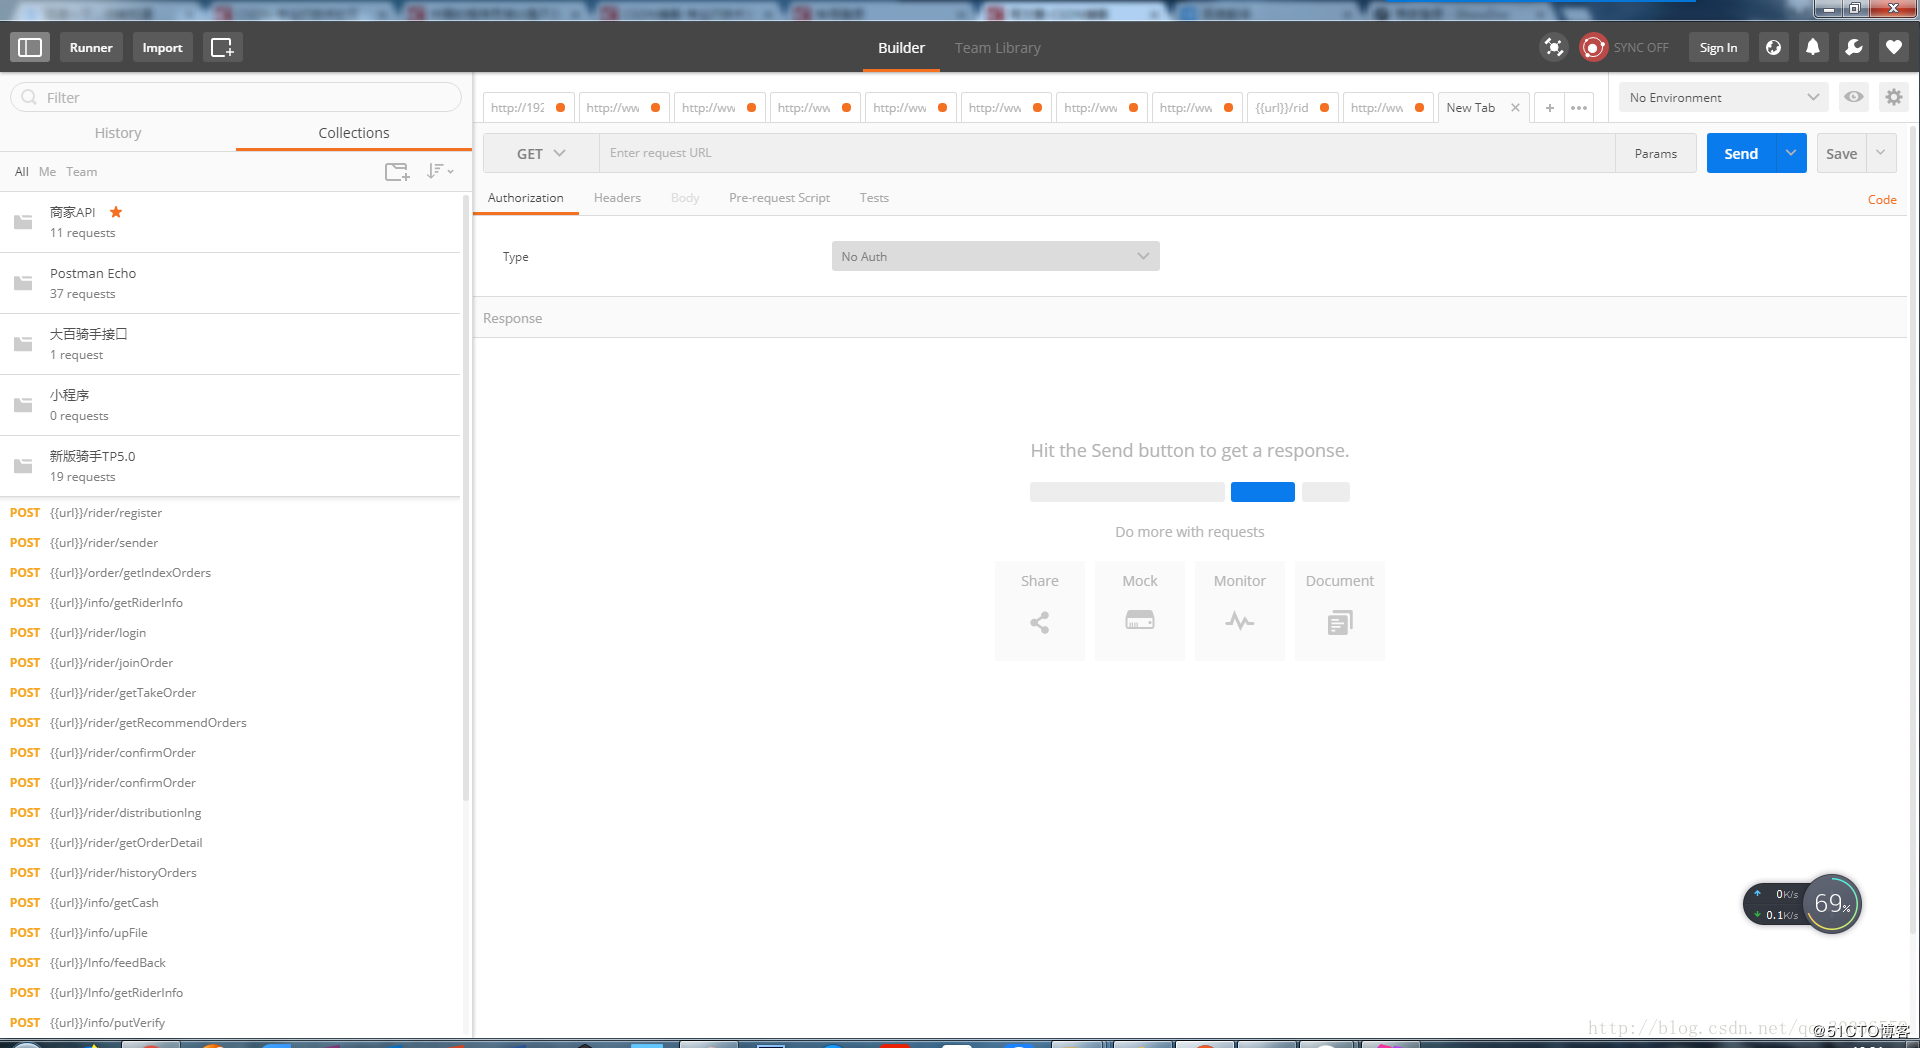The image size is (1920, 1048).
Task: Select the Builder tab
Action: [x=901, y=48]
